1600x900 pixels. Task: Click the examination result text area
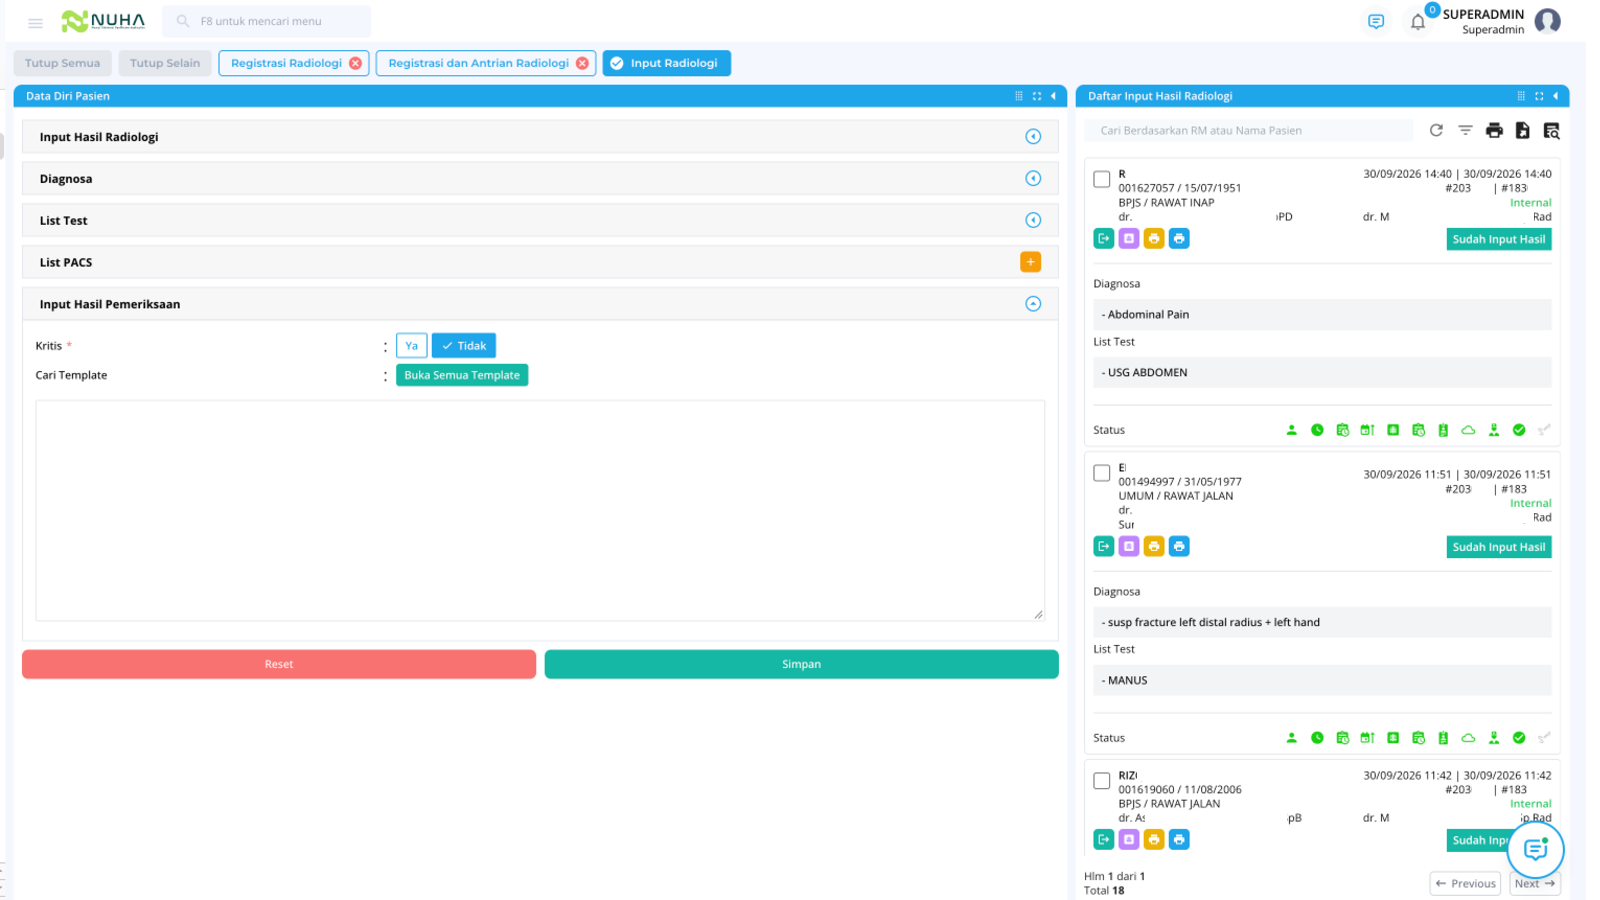tap(540, 511)
